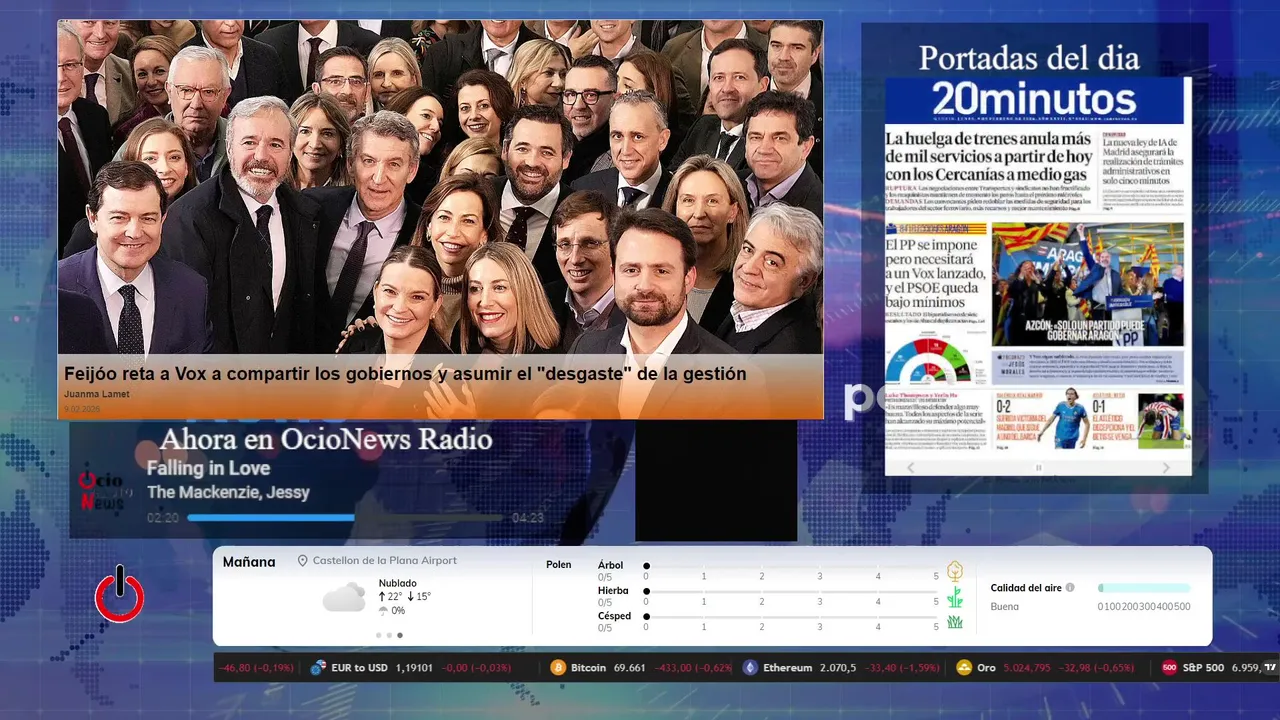This screenshot has width=1280, height=720.
Task: Seek along the Falling in Love progress bar
Action: pos(345,518)
